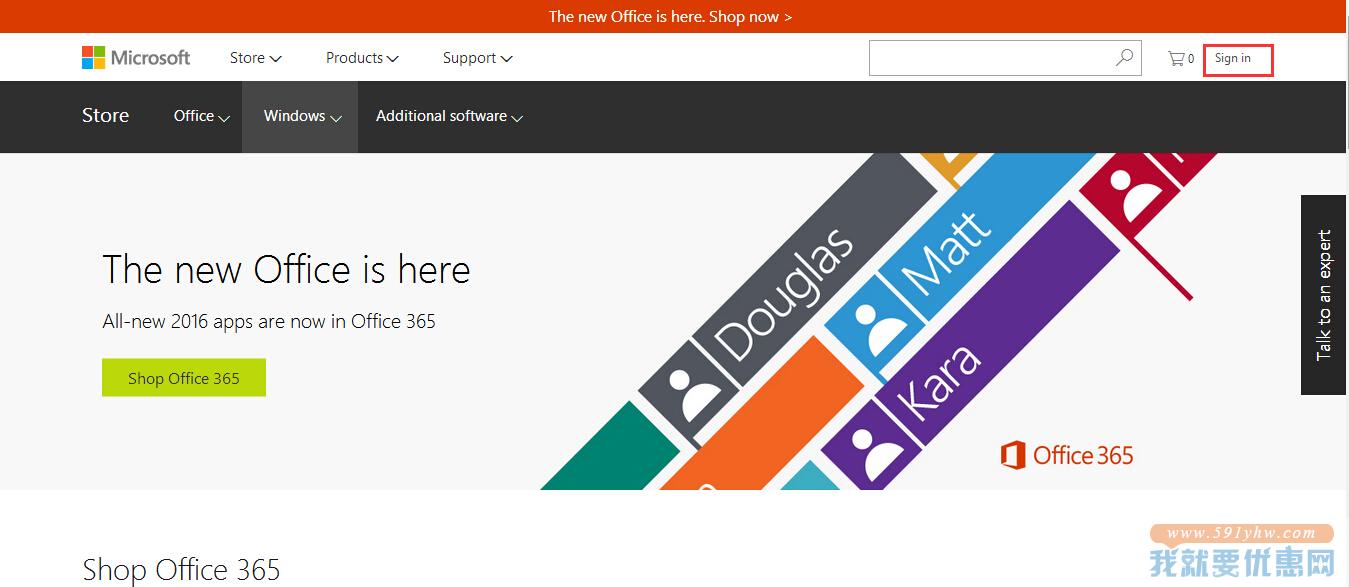Click the Office 365 logo in banner
This screenshot has height=587, width=1349.
point(1067,456)
